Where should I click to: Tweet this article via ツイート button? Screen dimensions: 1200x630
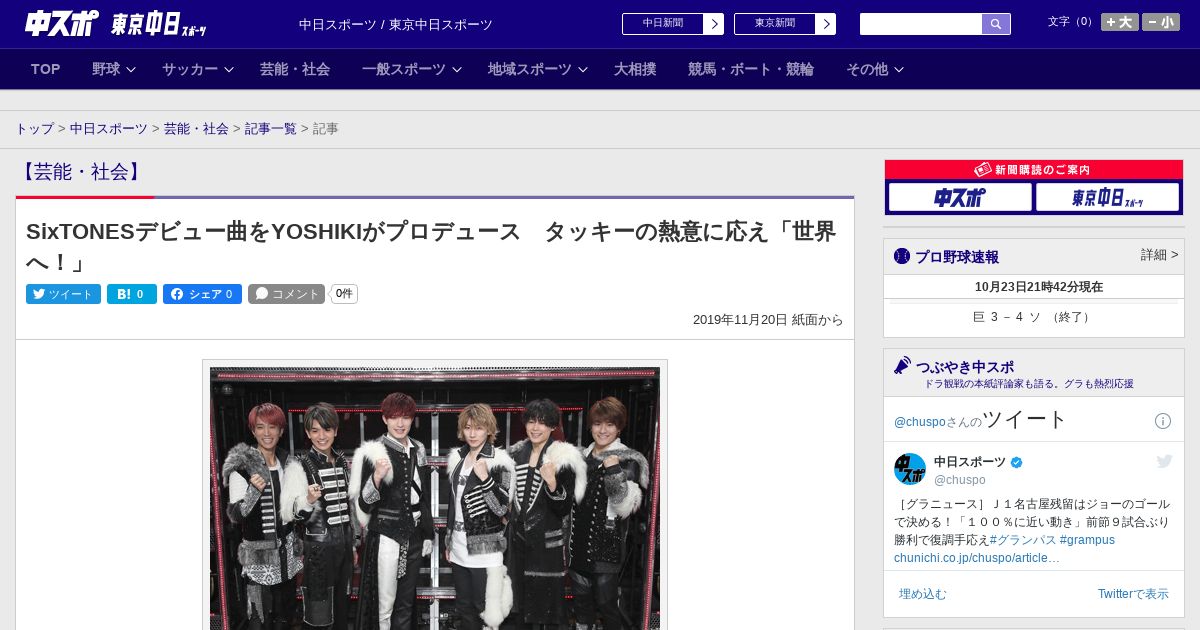pyautogui.click(x=63, y=294)
